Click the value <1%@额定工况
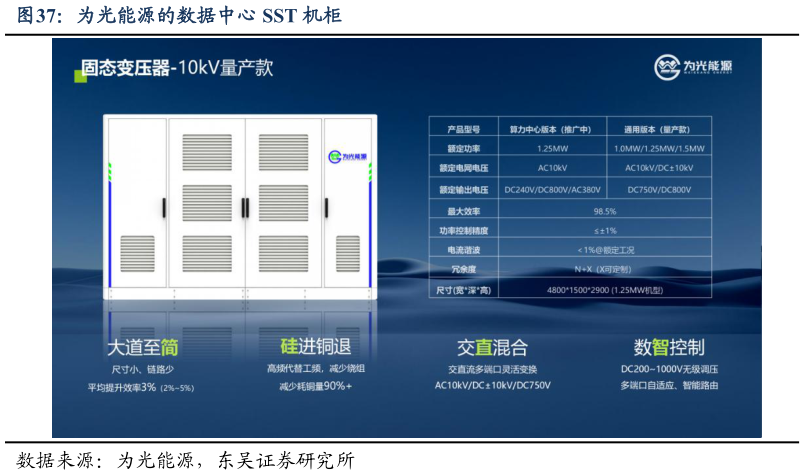The width and height of the screenshot is (805, 475). click(606, 250)
